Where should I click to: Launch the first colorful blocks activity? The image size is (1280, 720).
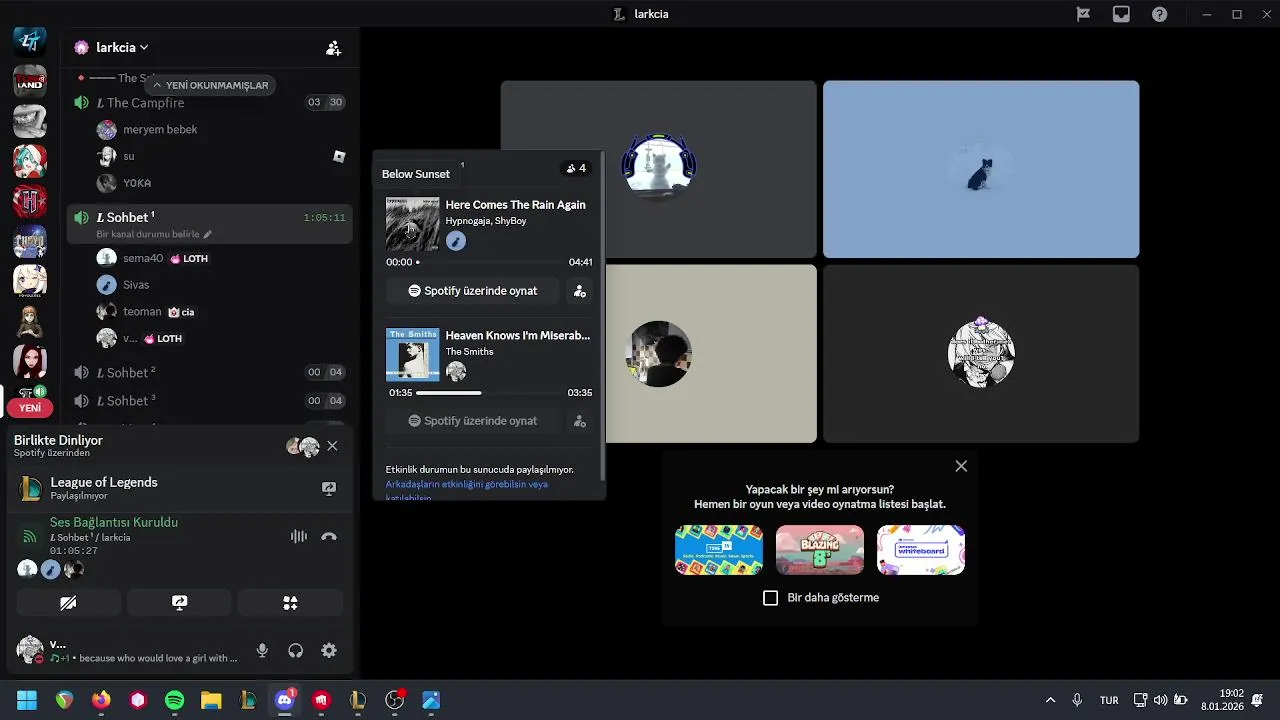click(719, 549)
